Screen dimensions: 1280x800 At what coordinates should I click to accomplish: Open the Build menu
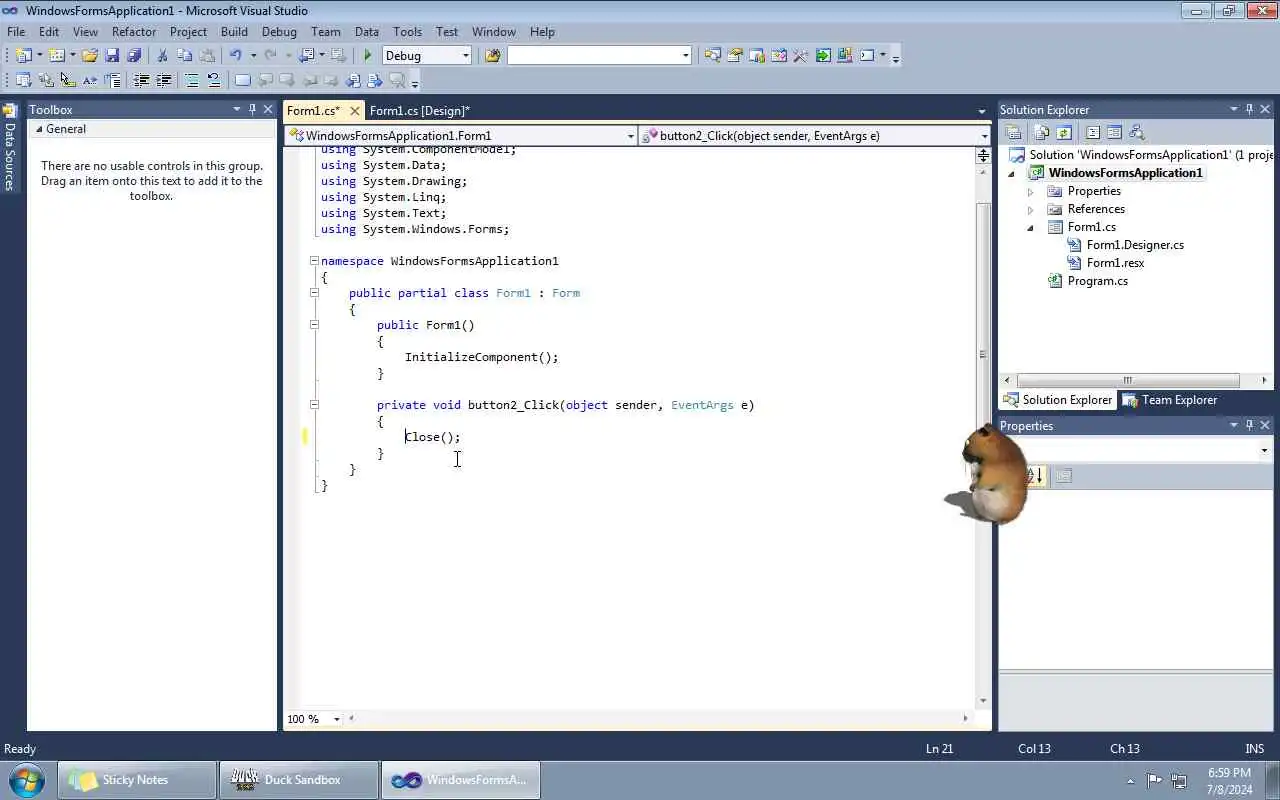234,32
